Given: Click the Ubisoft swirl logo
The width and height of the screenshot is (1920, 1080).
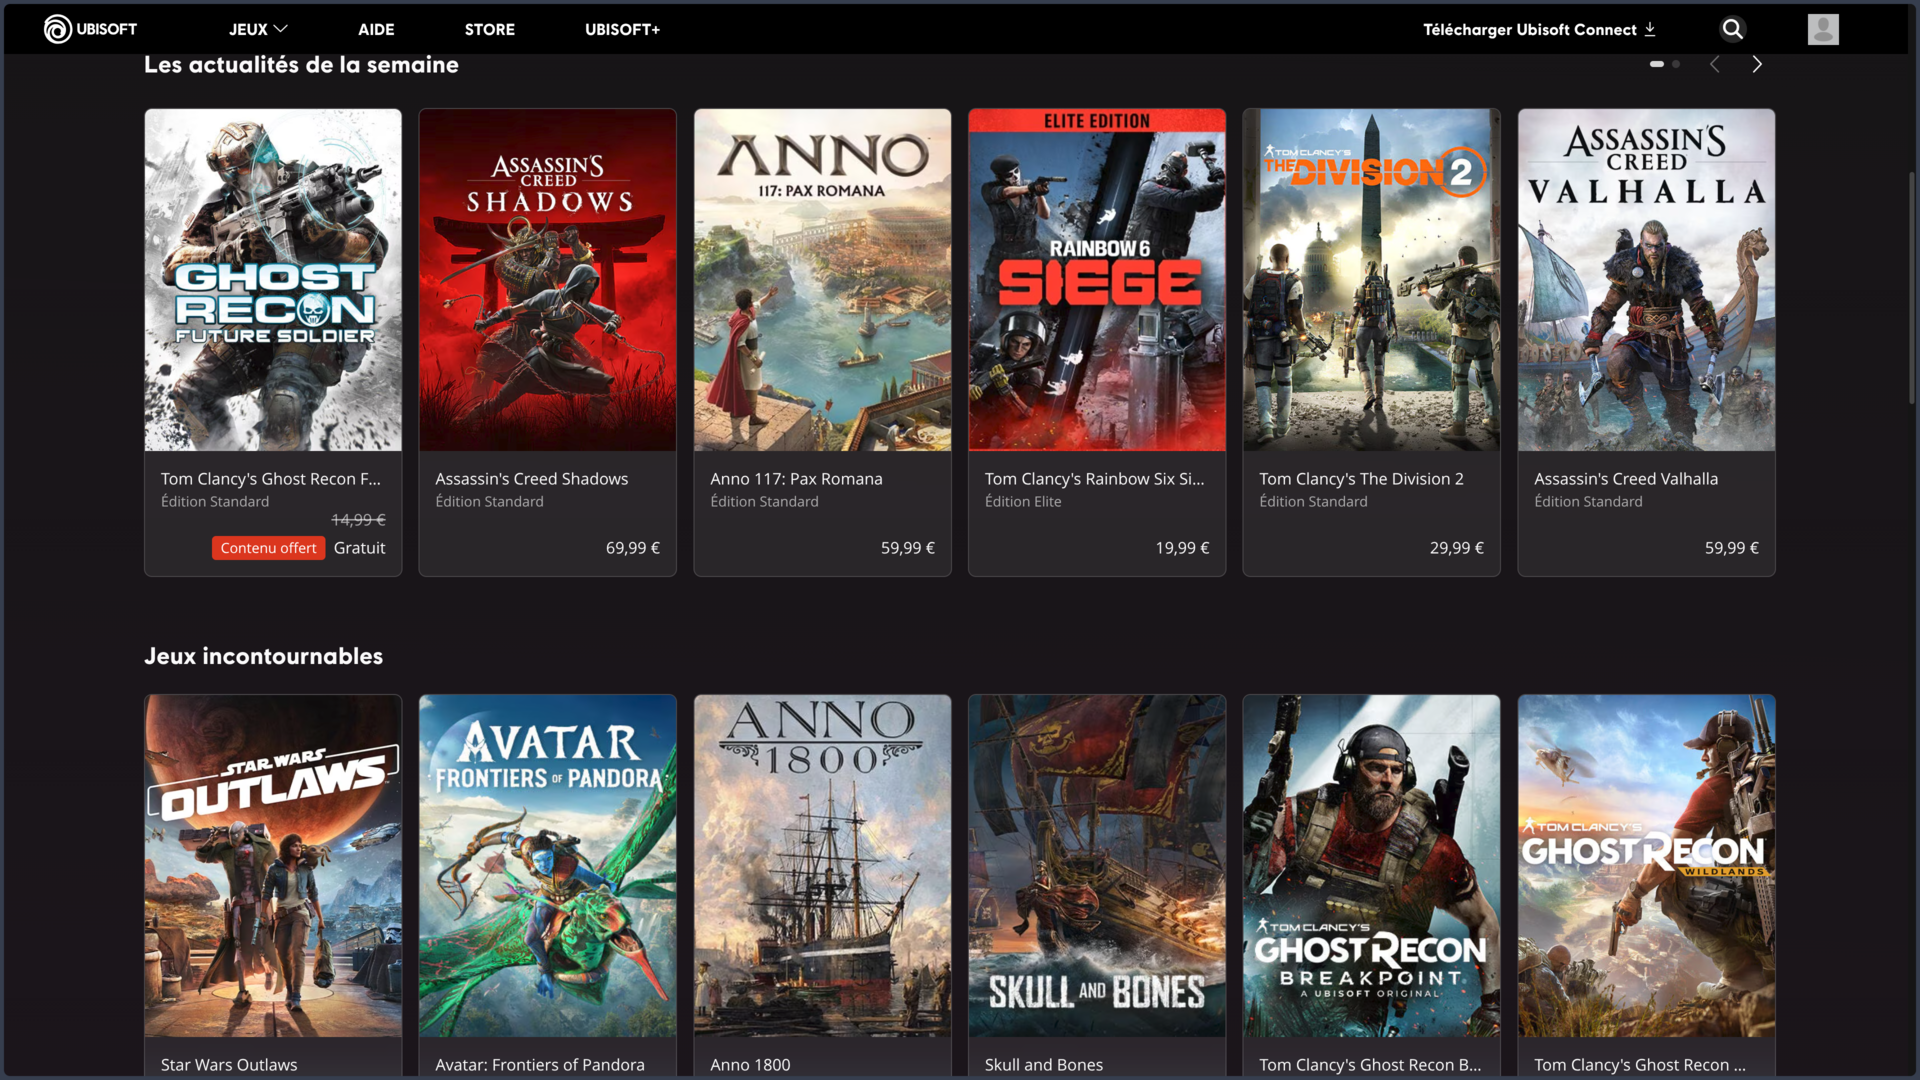Looking at the screenshot, I should point(57,29).
